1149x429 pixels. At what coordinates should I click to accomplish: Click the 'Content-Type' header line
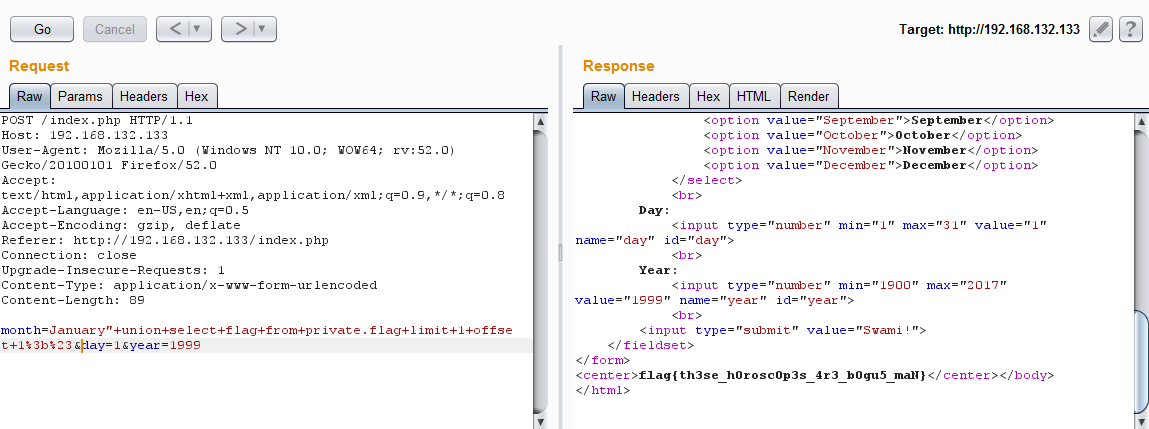pos(189,285)
